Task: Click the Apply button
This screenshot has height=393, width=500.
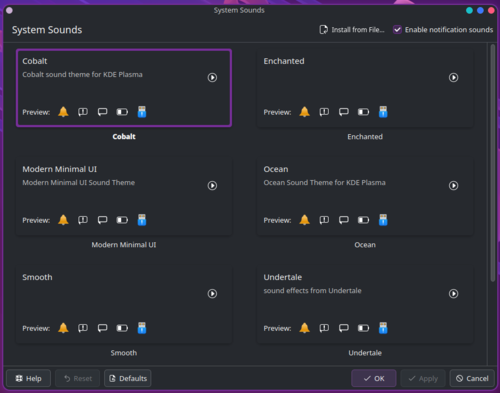Action: click(x=423, y=378)
